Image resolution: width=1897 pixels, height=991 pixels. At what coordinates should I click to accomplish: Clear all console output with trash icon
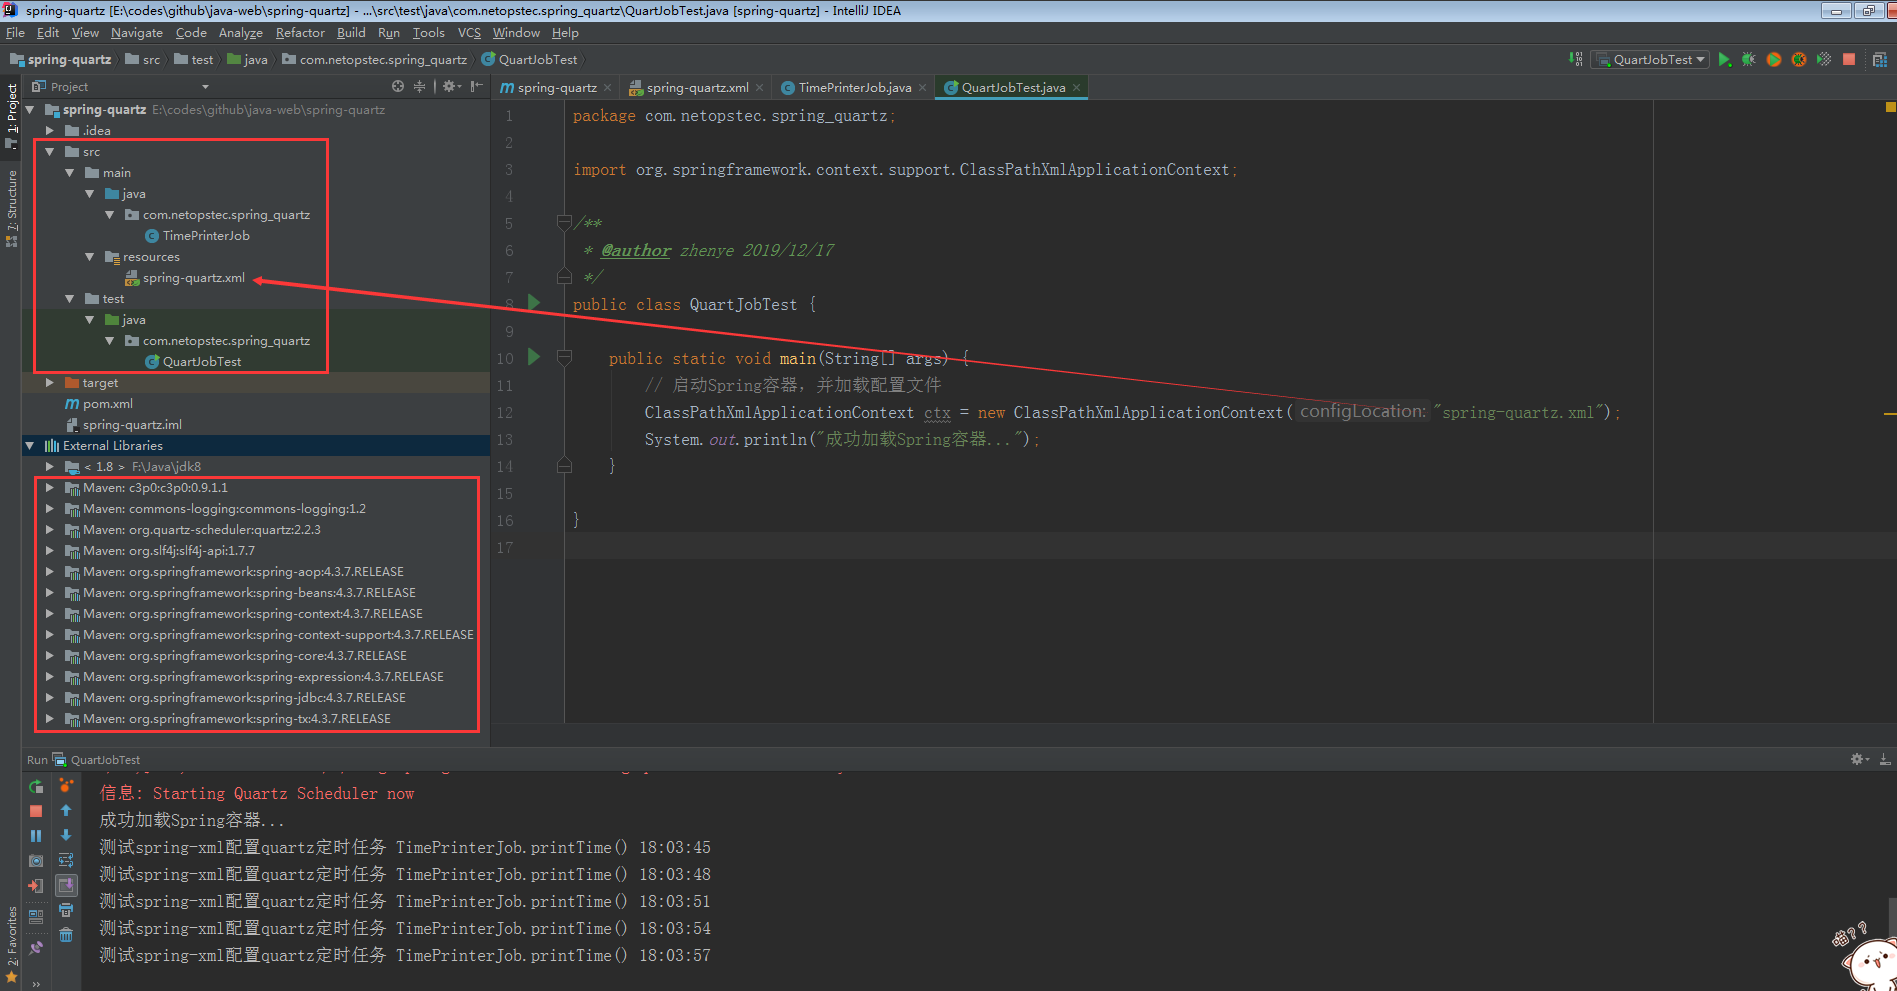click(x=66, y=935)
